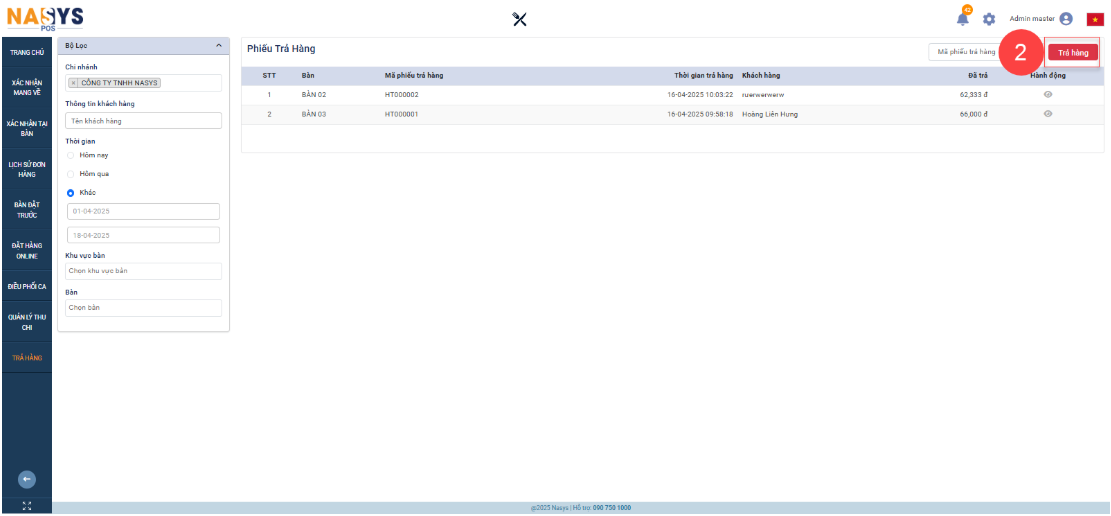This screenshot has width=1111, height=516.
Task: Select the Hôm qua time option
Action: [70, 174]
